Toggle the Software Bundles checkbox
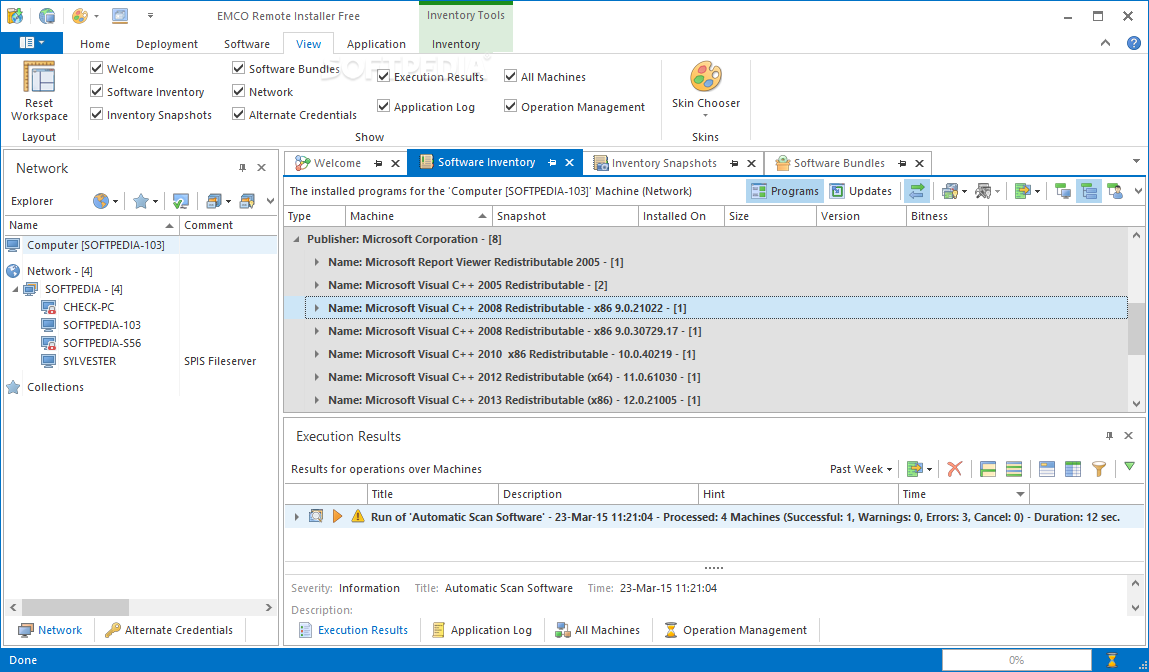Viewport: 1149px width, 672px height. click(x=238, y=68)
